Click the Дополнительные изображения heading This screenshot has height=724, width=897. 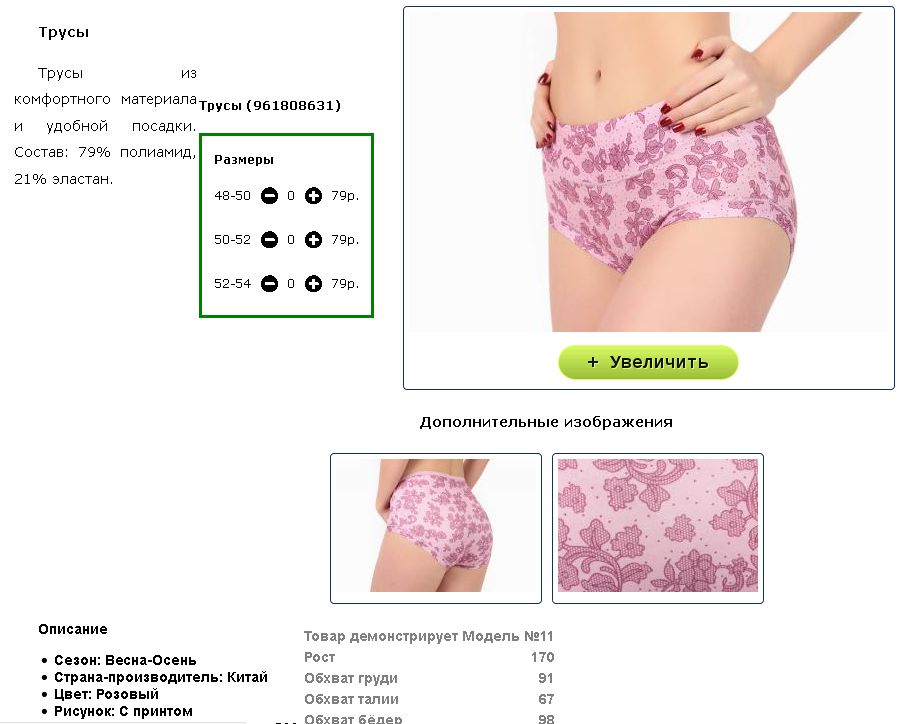coord(546,422)
